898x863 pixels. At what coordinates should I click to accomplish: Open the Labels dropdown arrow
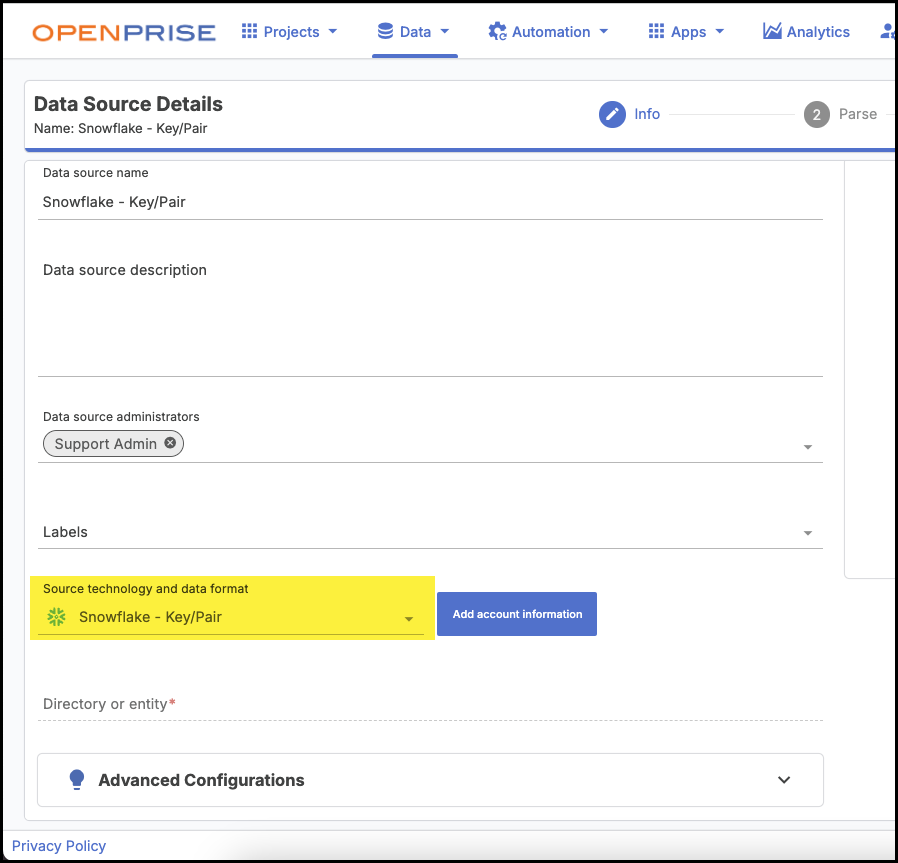pyautogui.click(x=808, y=533)
